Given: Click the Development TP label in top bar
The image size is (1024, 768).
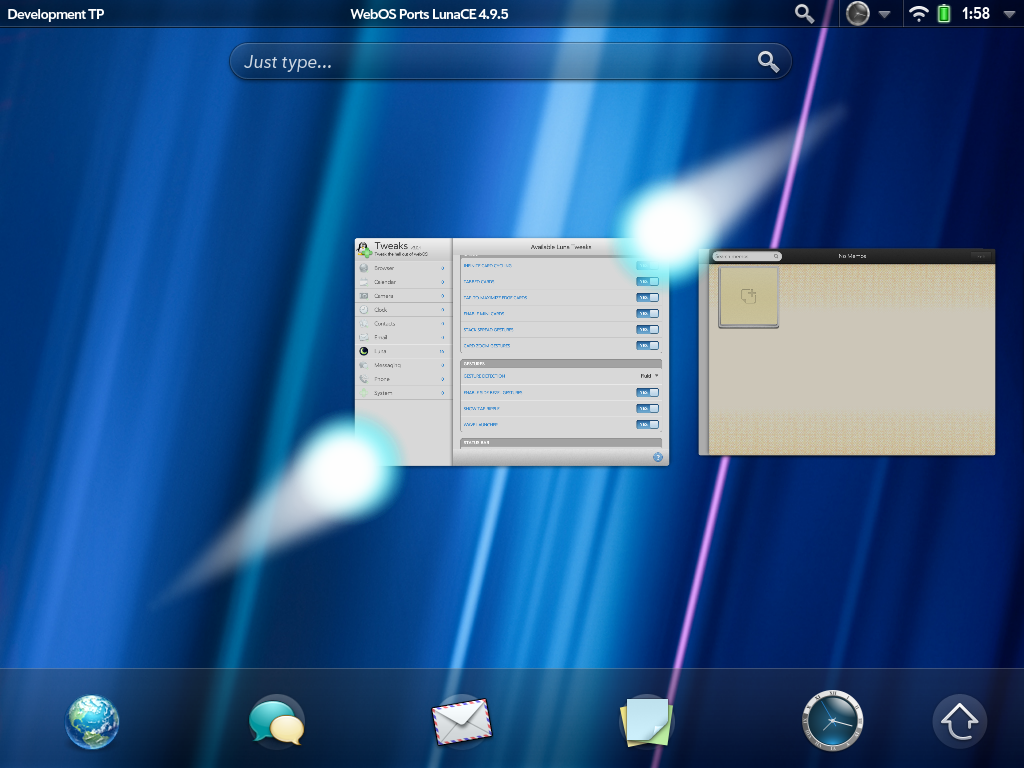Looking at the screenshot, I should point(56,14).
